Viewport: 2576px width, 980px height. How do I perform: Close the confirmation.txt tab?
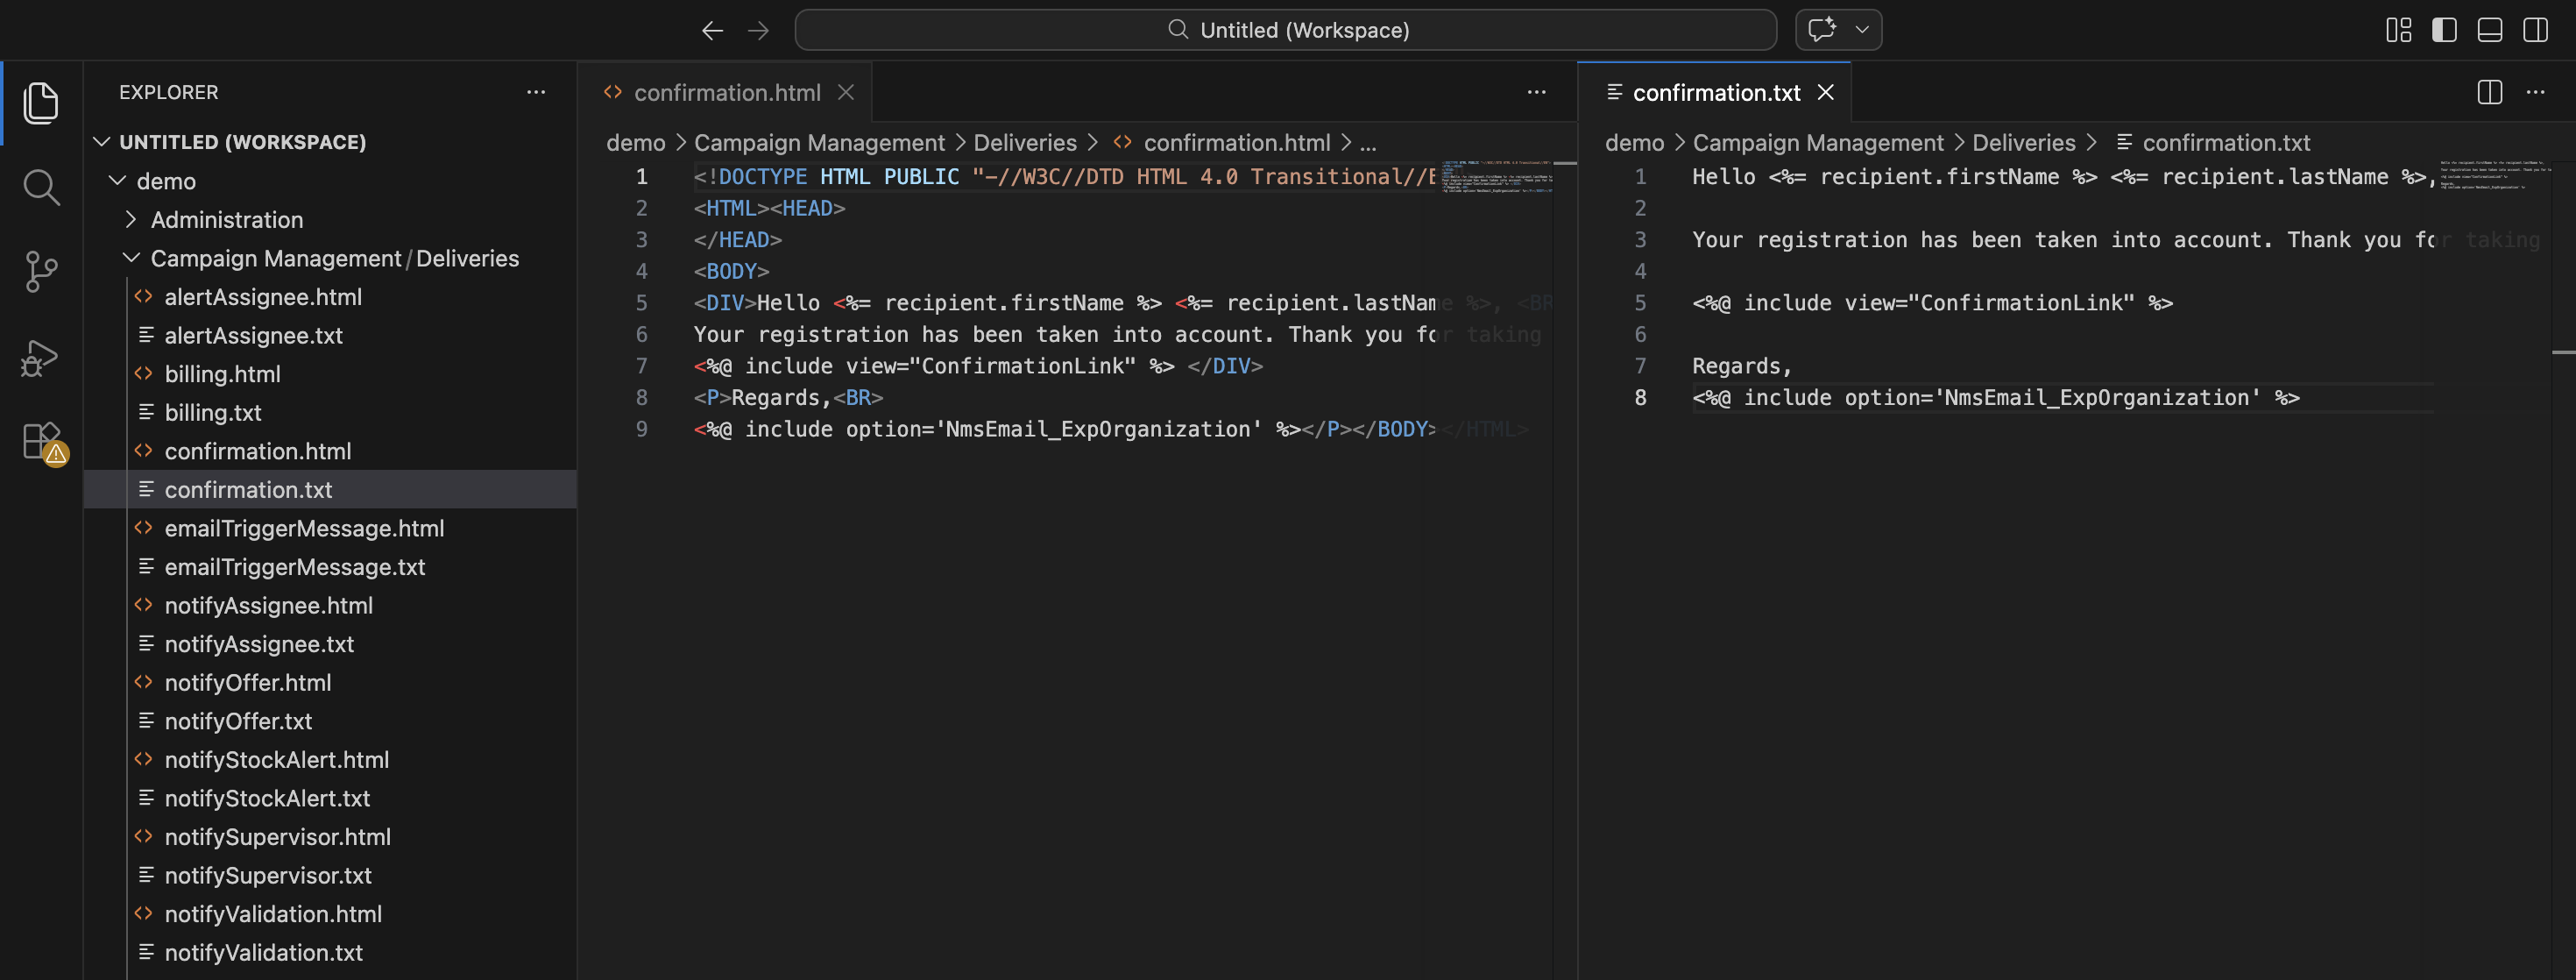click(x=1826, y=92)
